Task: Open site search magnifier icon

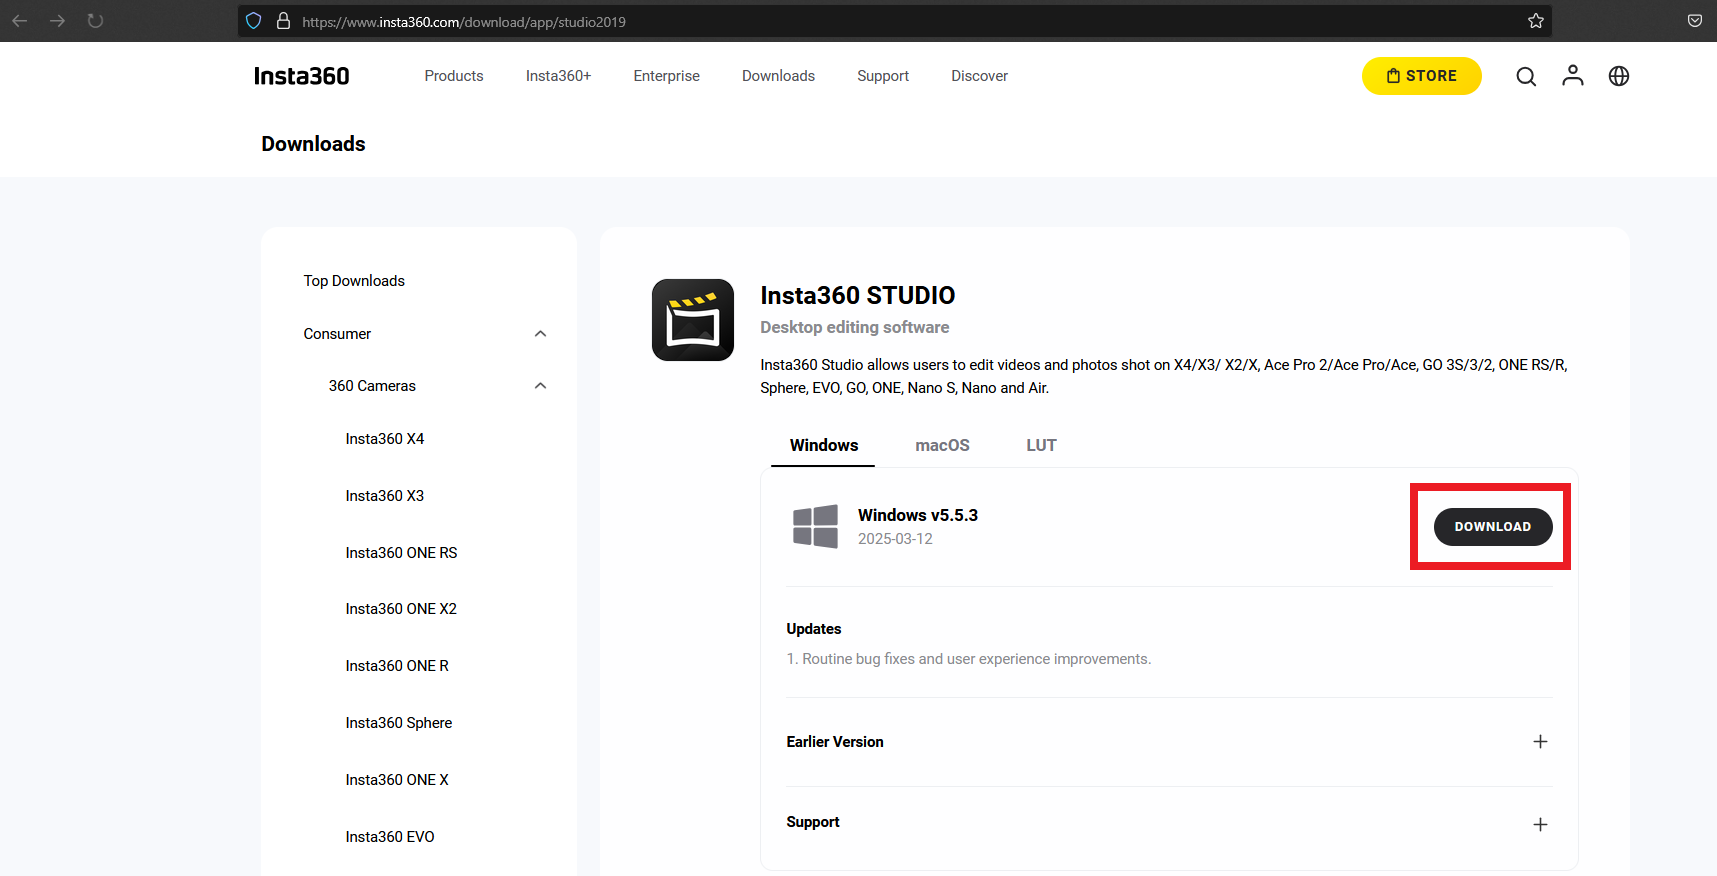Action: [x=1526, y=76]
